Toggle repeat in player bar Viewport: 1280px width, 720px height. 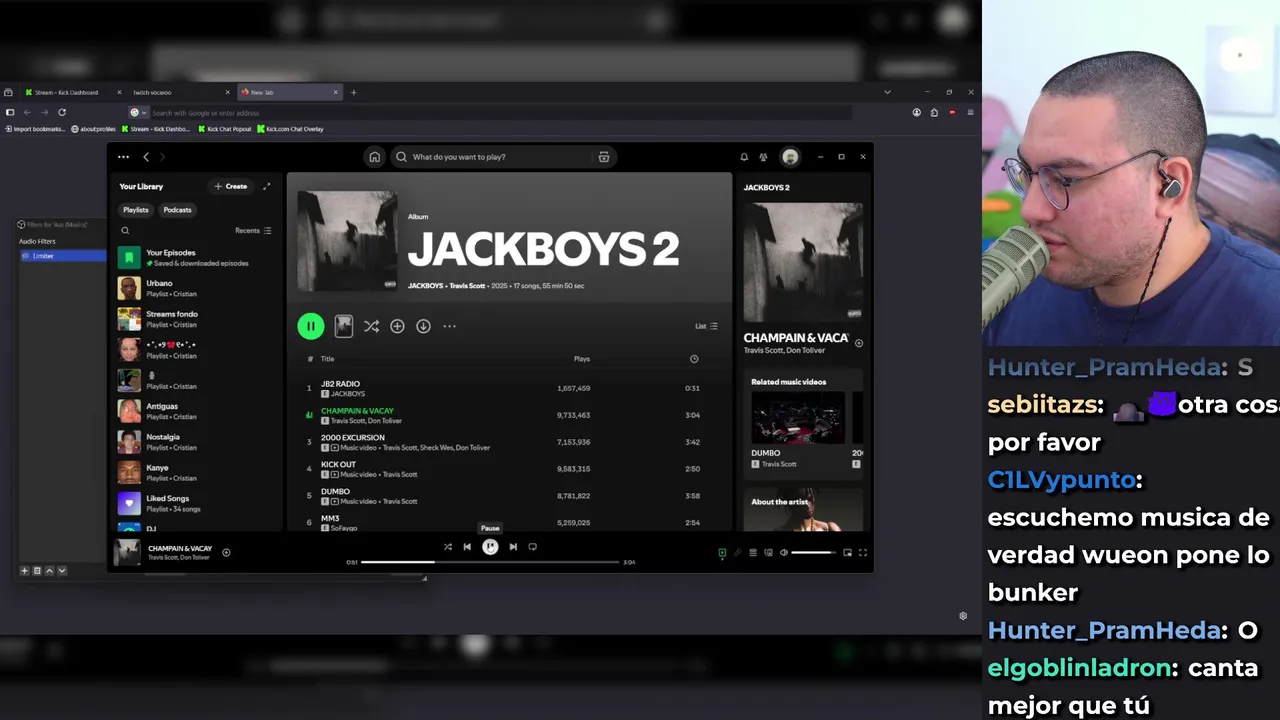pos(532,547)
